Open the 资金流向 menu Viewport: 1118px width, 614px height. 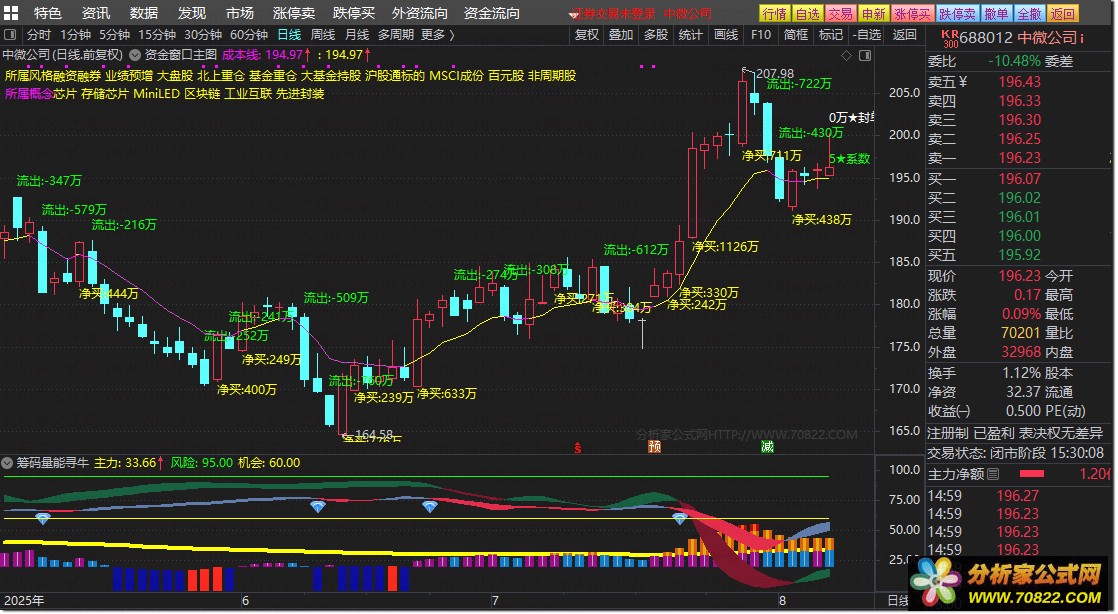point(491,13)
